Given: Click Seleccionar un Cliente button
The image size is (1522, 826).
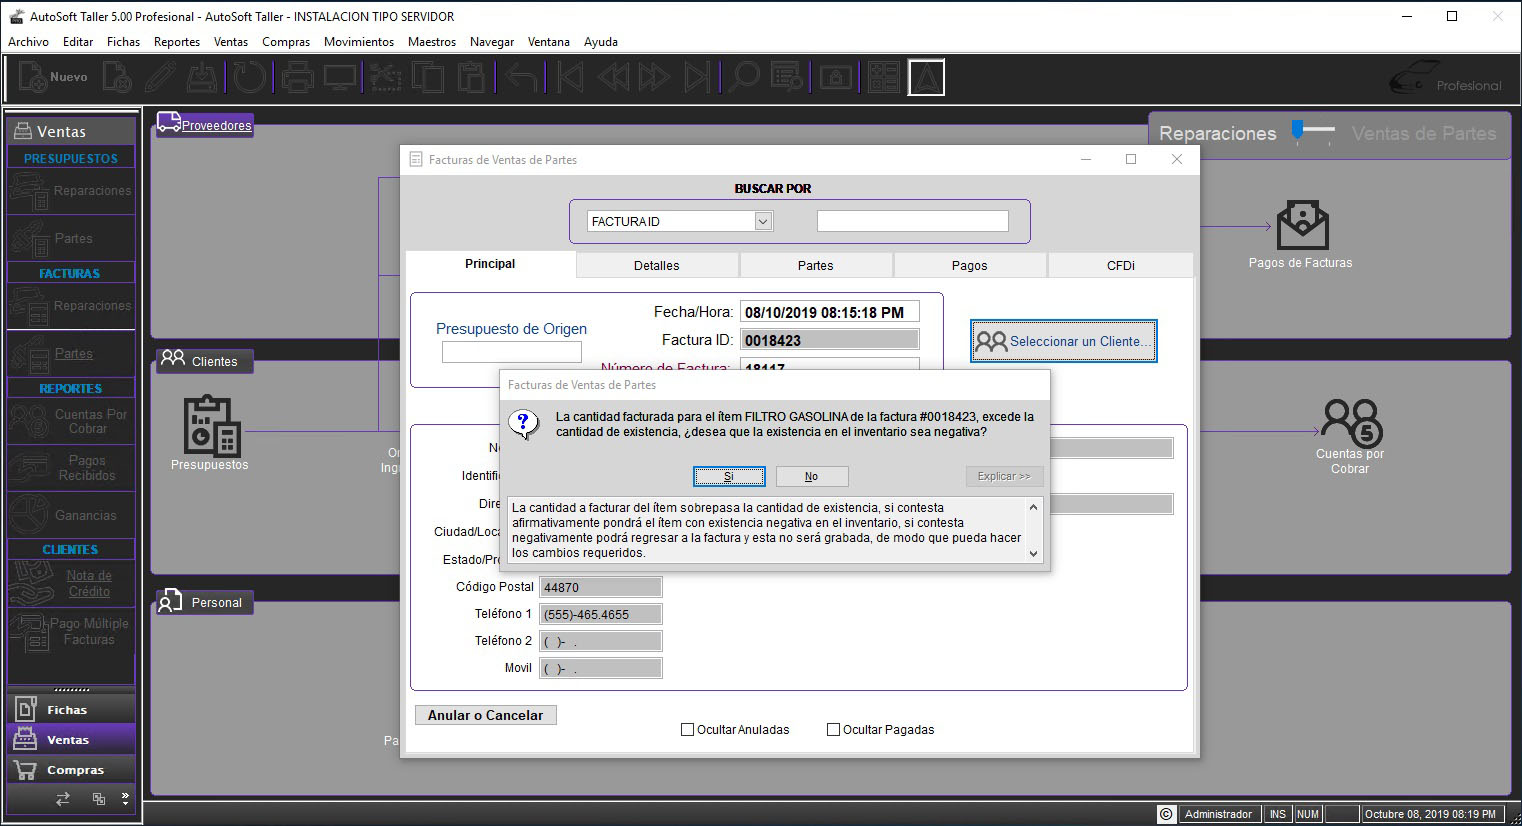Looking at the screenshot, I should coord(1064,341).
